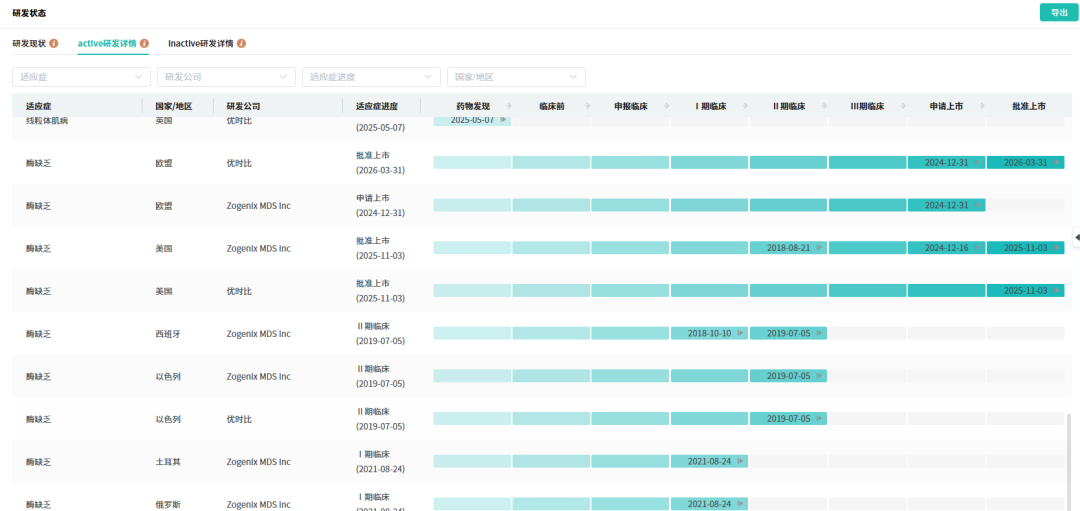Click flag icon on the 2018-08-21 milestone
Screen dimensions: 1080x511
click(x=819, y=248)
